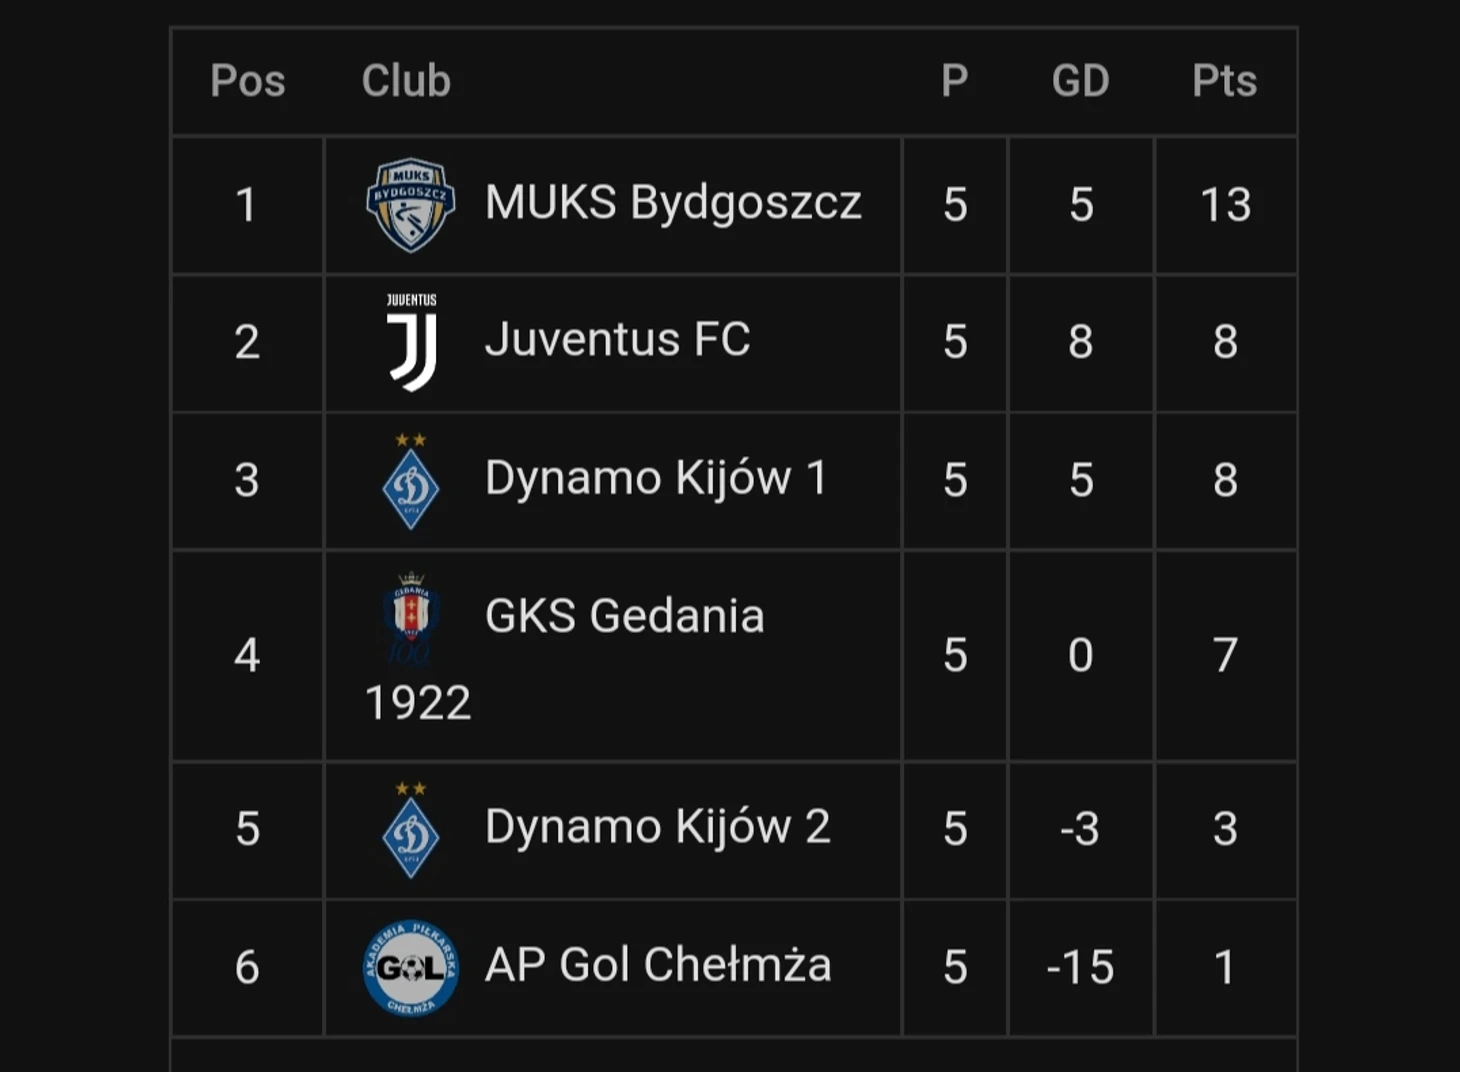The width and height of the screenshot is (1460, 1072).
Task: Sort by the Pts column header
Action: (1225, 81)
